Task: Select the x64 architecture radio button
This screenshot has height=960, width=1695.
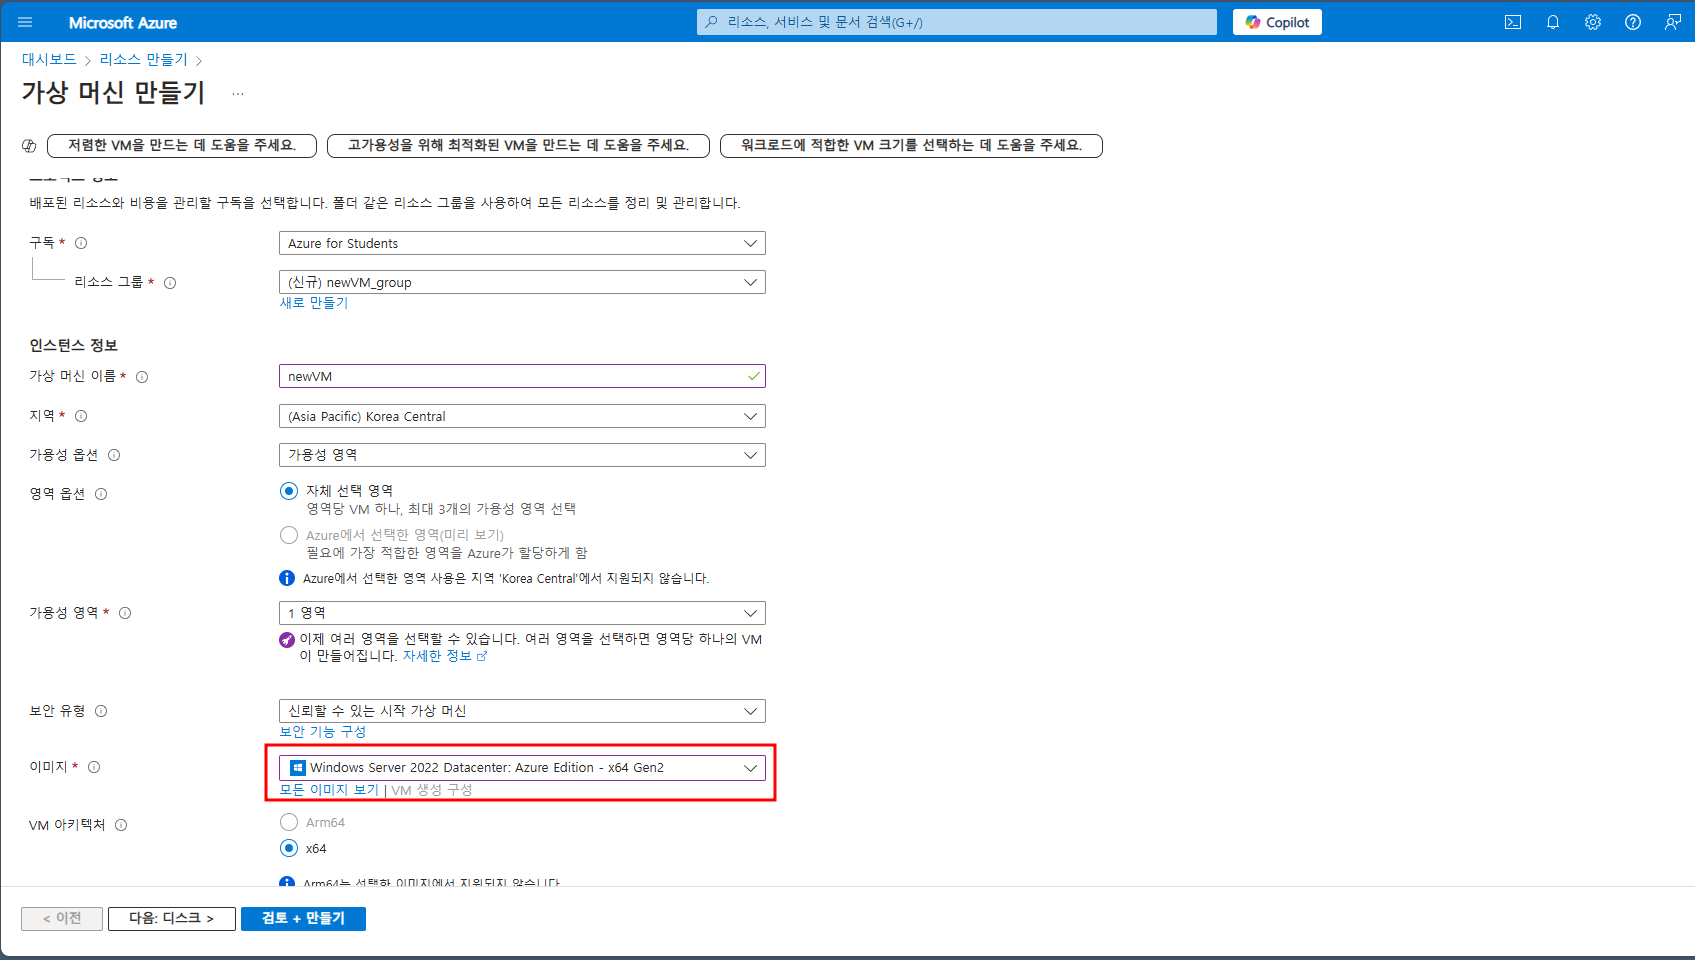Action: click(x=289, y=848)
